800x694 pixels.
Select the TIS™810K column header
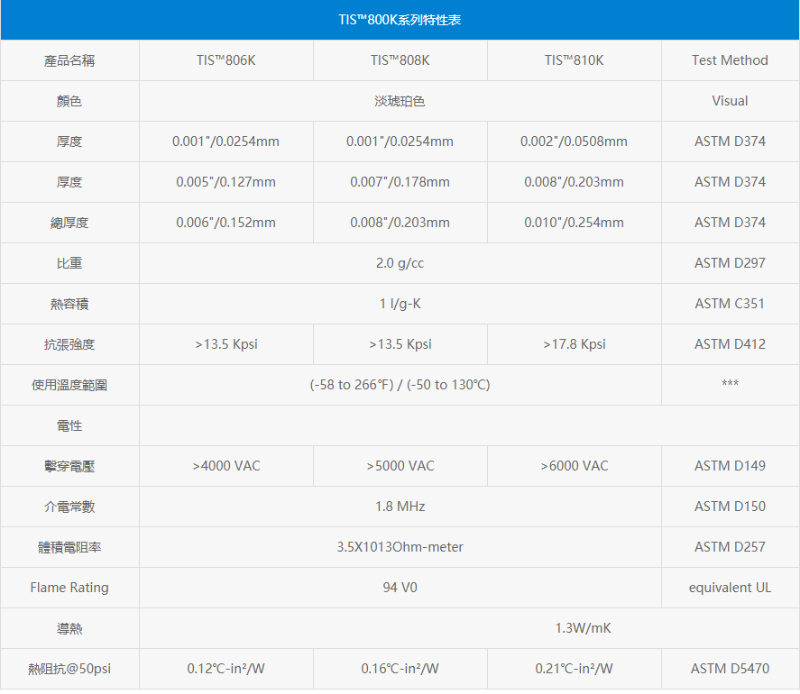[x=573, y=60]
